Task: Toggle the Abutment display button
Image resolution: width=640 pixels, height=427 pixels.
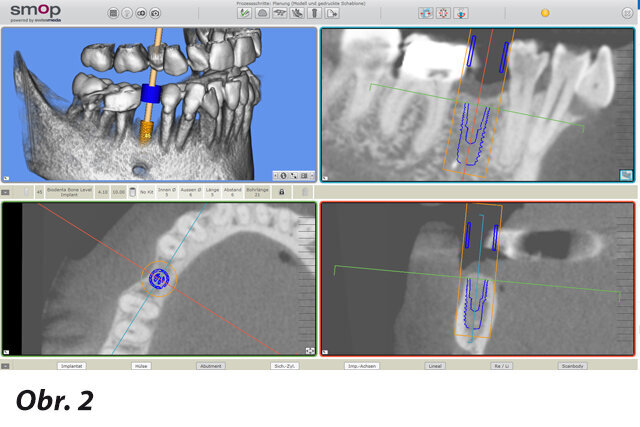Action: click(210, 366)
